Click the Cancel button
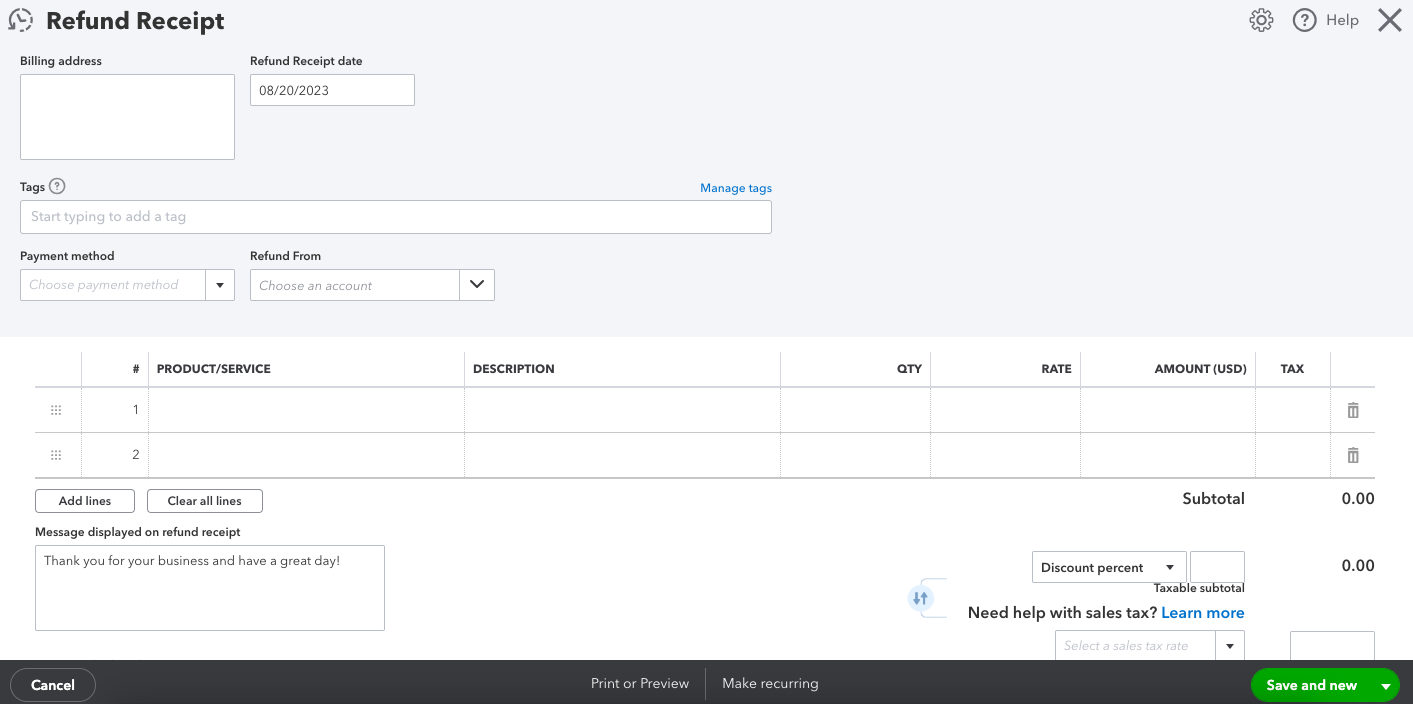Image resolution: width=1413 pixels, height=704 pixels. click(x=53, y=685)
